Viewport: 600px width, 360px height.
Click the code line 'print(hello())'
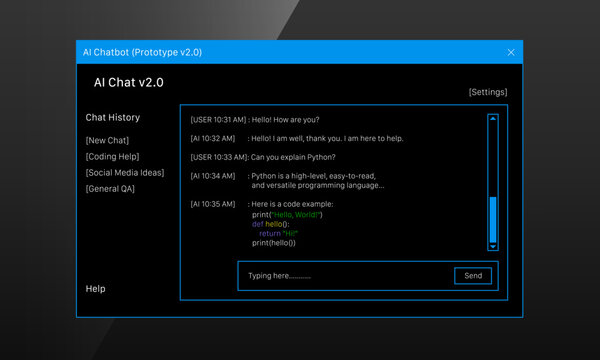tap(274, 243)
